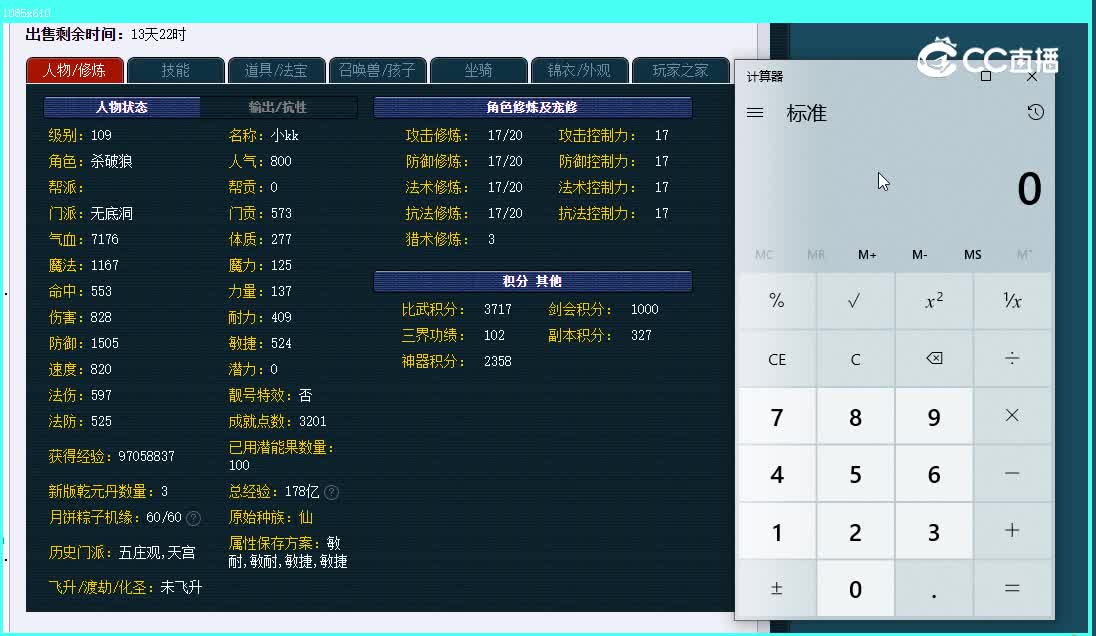Open calculator history panel

click(x=1033, y=112)
